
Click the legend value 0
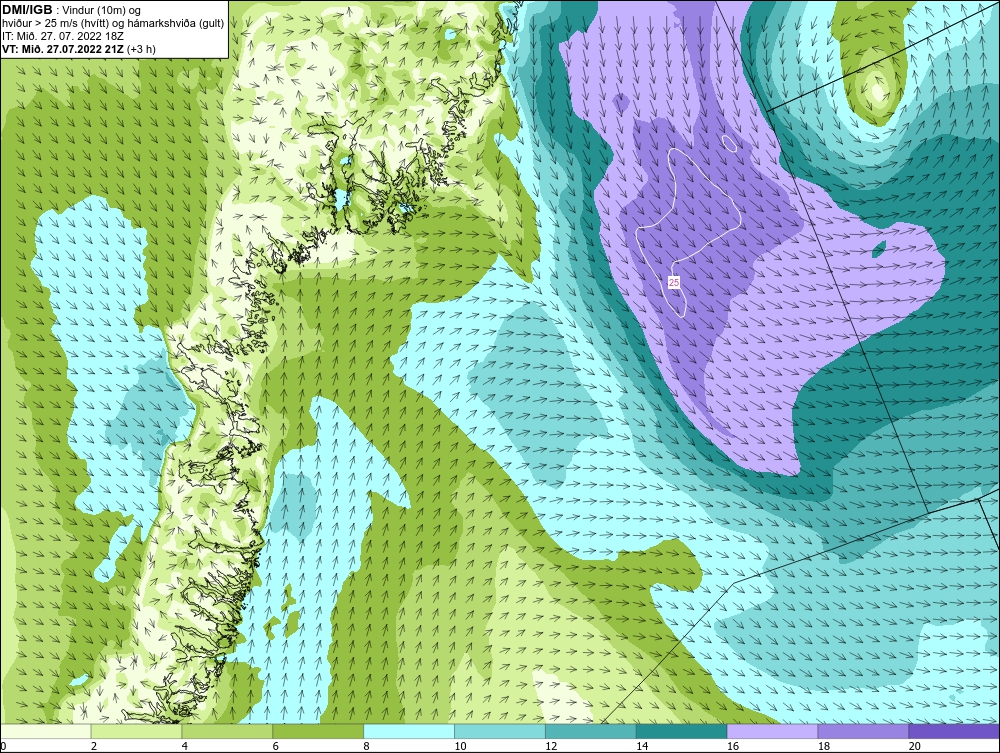(x=3, y=746)
